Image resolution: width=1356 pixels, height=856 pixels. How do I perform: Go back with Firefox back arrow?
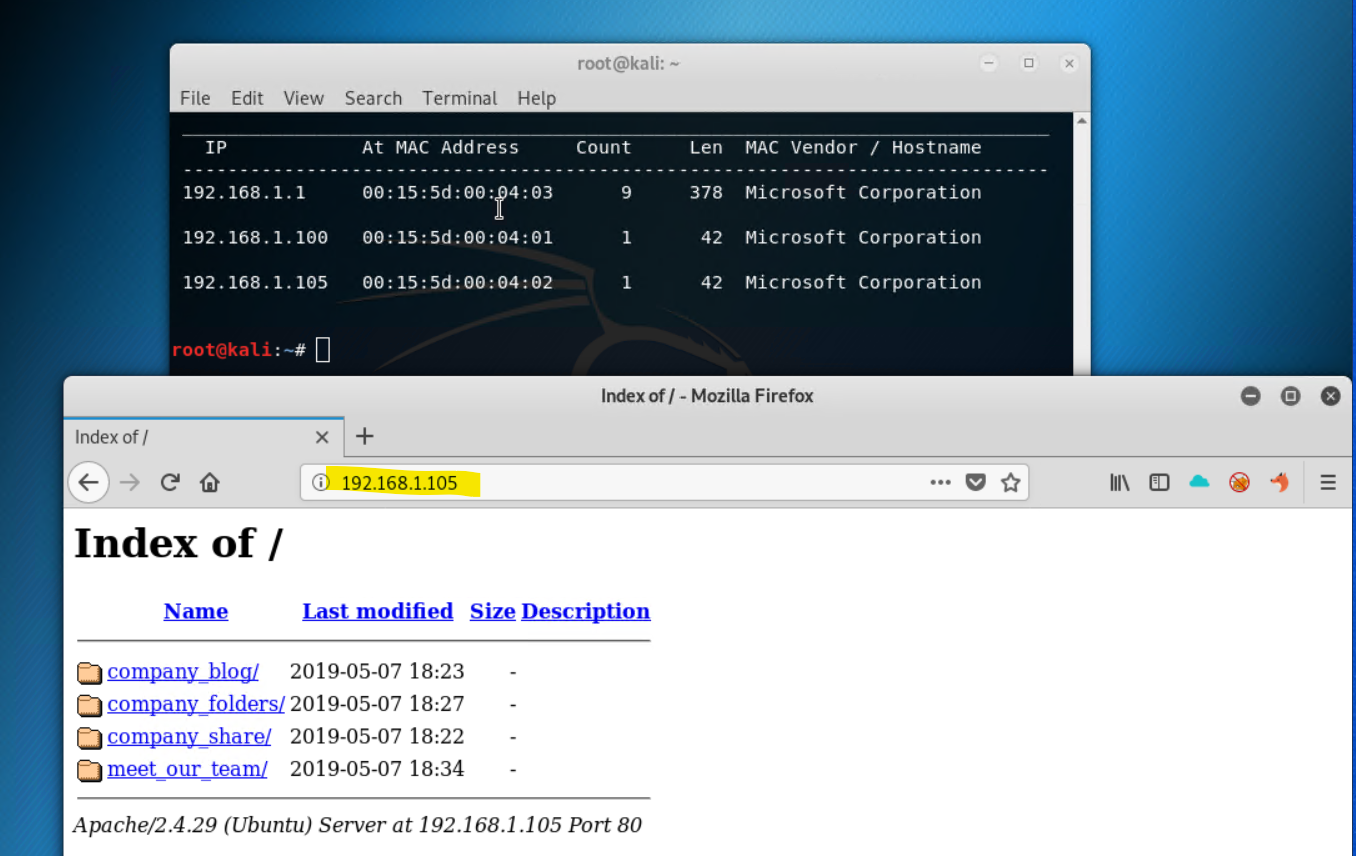88,483
